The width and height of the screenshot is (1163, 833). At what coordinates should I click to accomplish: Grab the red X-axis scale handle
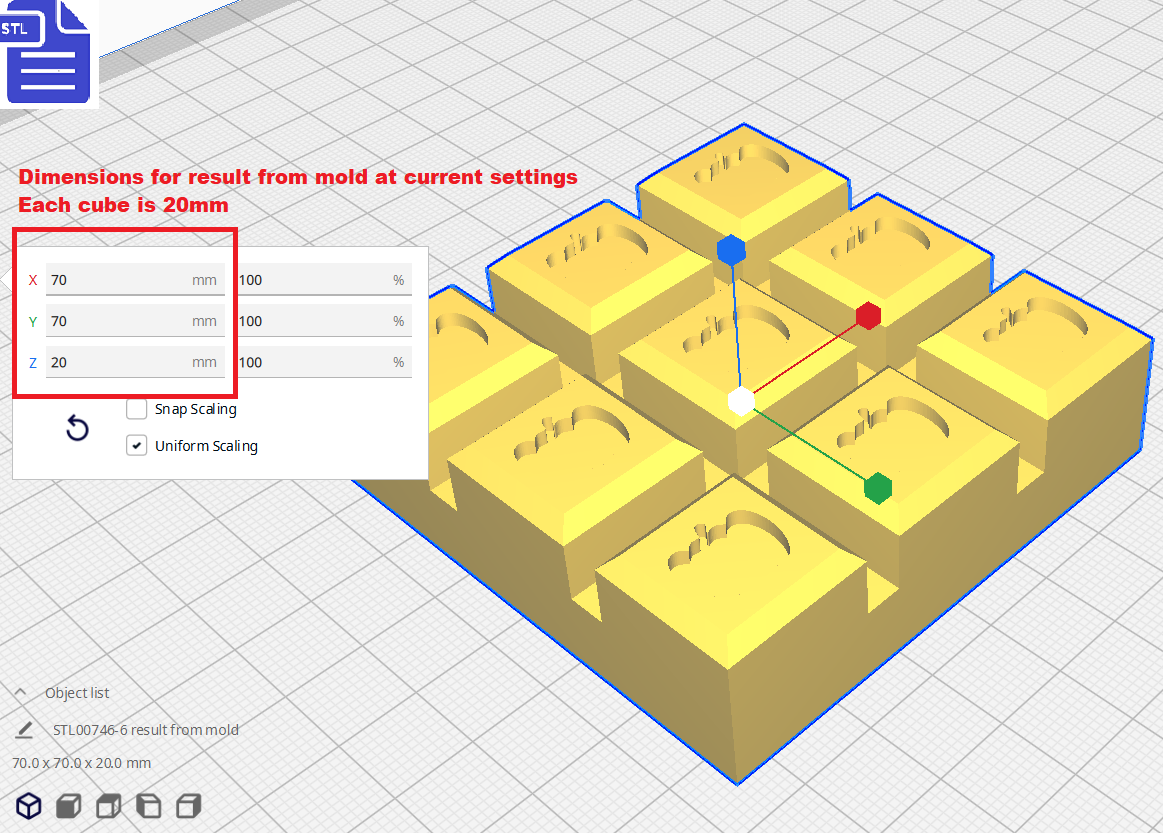tap(869, 316)
